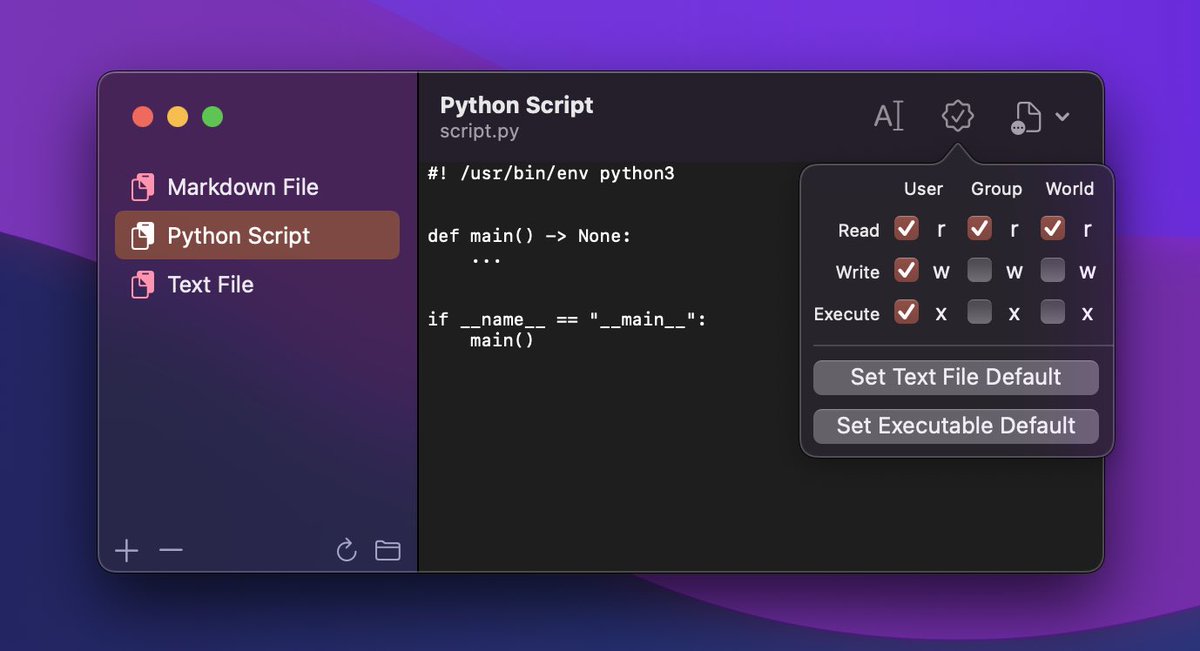Click the Text File row icon

(x=142, y=285)
